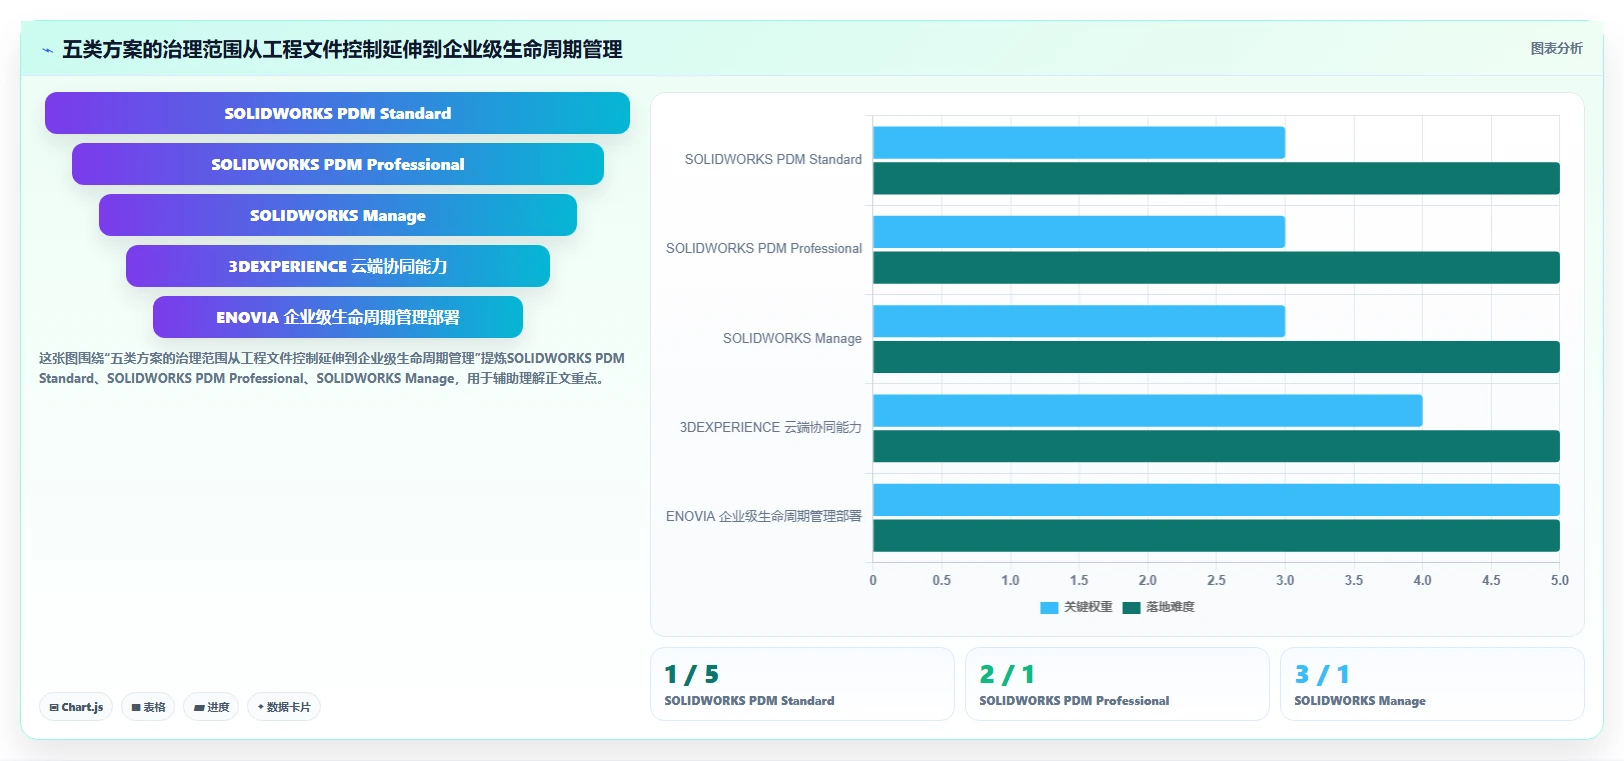Click blue bar for ENOVIA 企业级生命周期管理部署

pos(1216,500)
